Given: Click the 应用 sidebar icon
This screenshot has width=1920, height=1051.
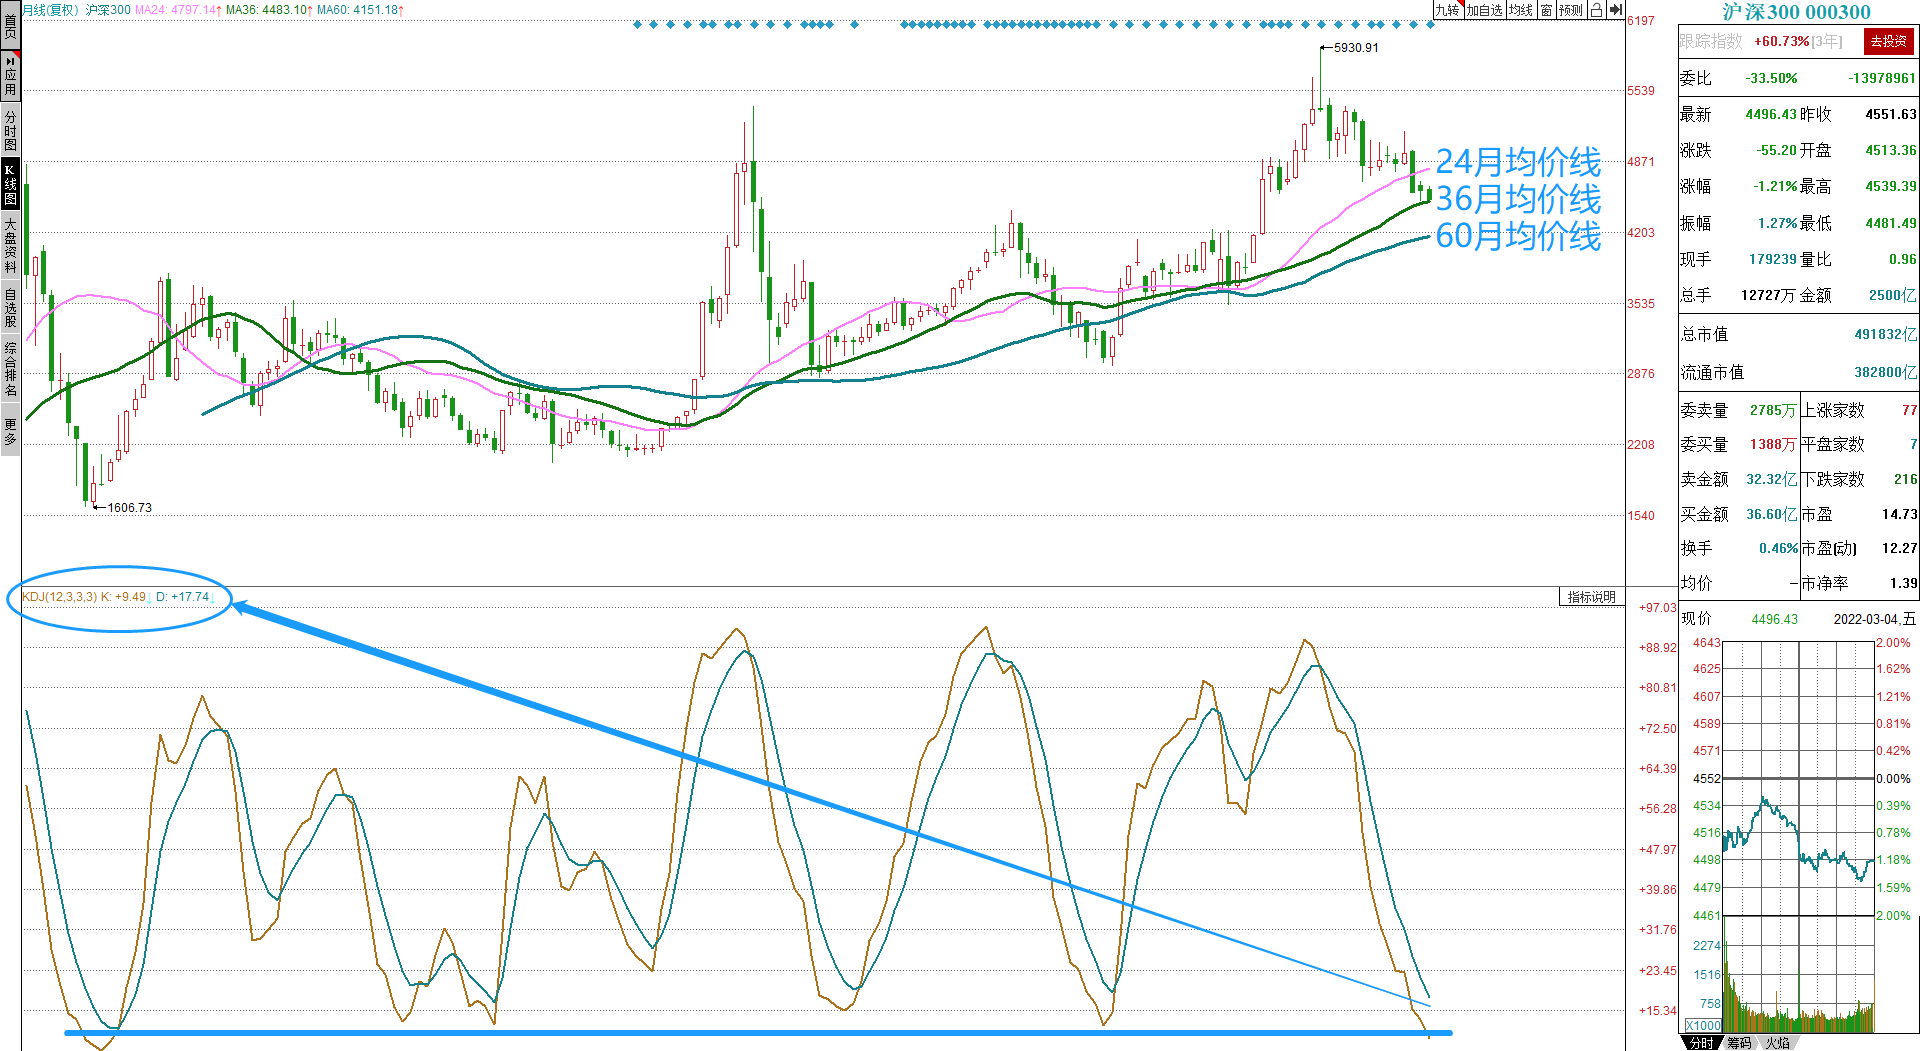Looking at the screenshot, I should pyautogui.click(x=10, y=76).
